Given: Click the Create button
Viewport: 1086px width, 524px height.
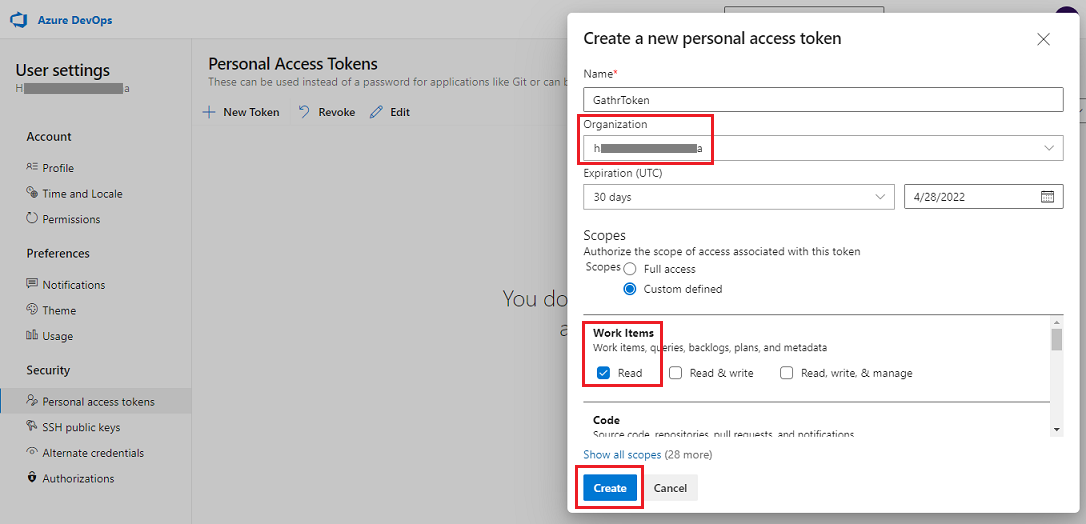Looking at the screenshot, I should pyautogui.click(x=609, y=488).
